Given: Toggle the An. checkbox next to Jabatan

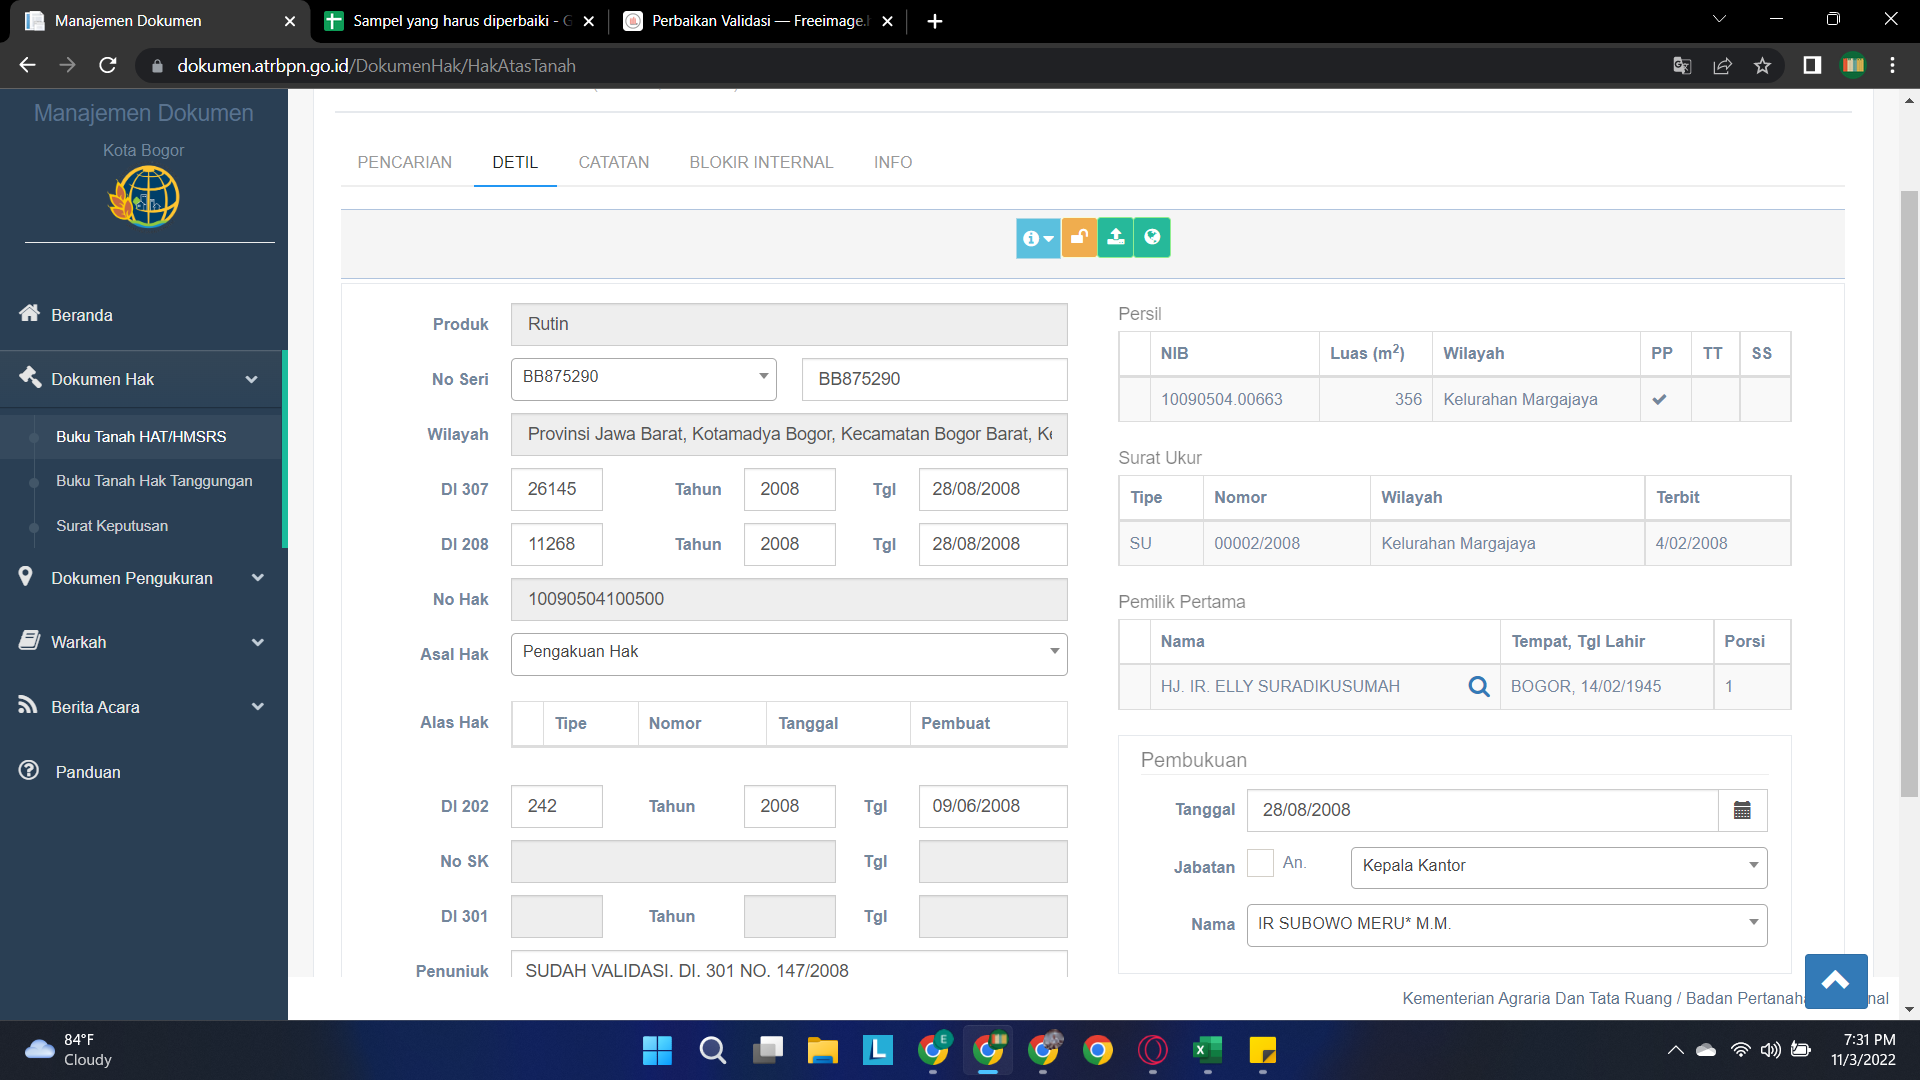Looking at the screenshot, I should 1260,863.
